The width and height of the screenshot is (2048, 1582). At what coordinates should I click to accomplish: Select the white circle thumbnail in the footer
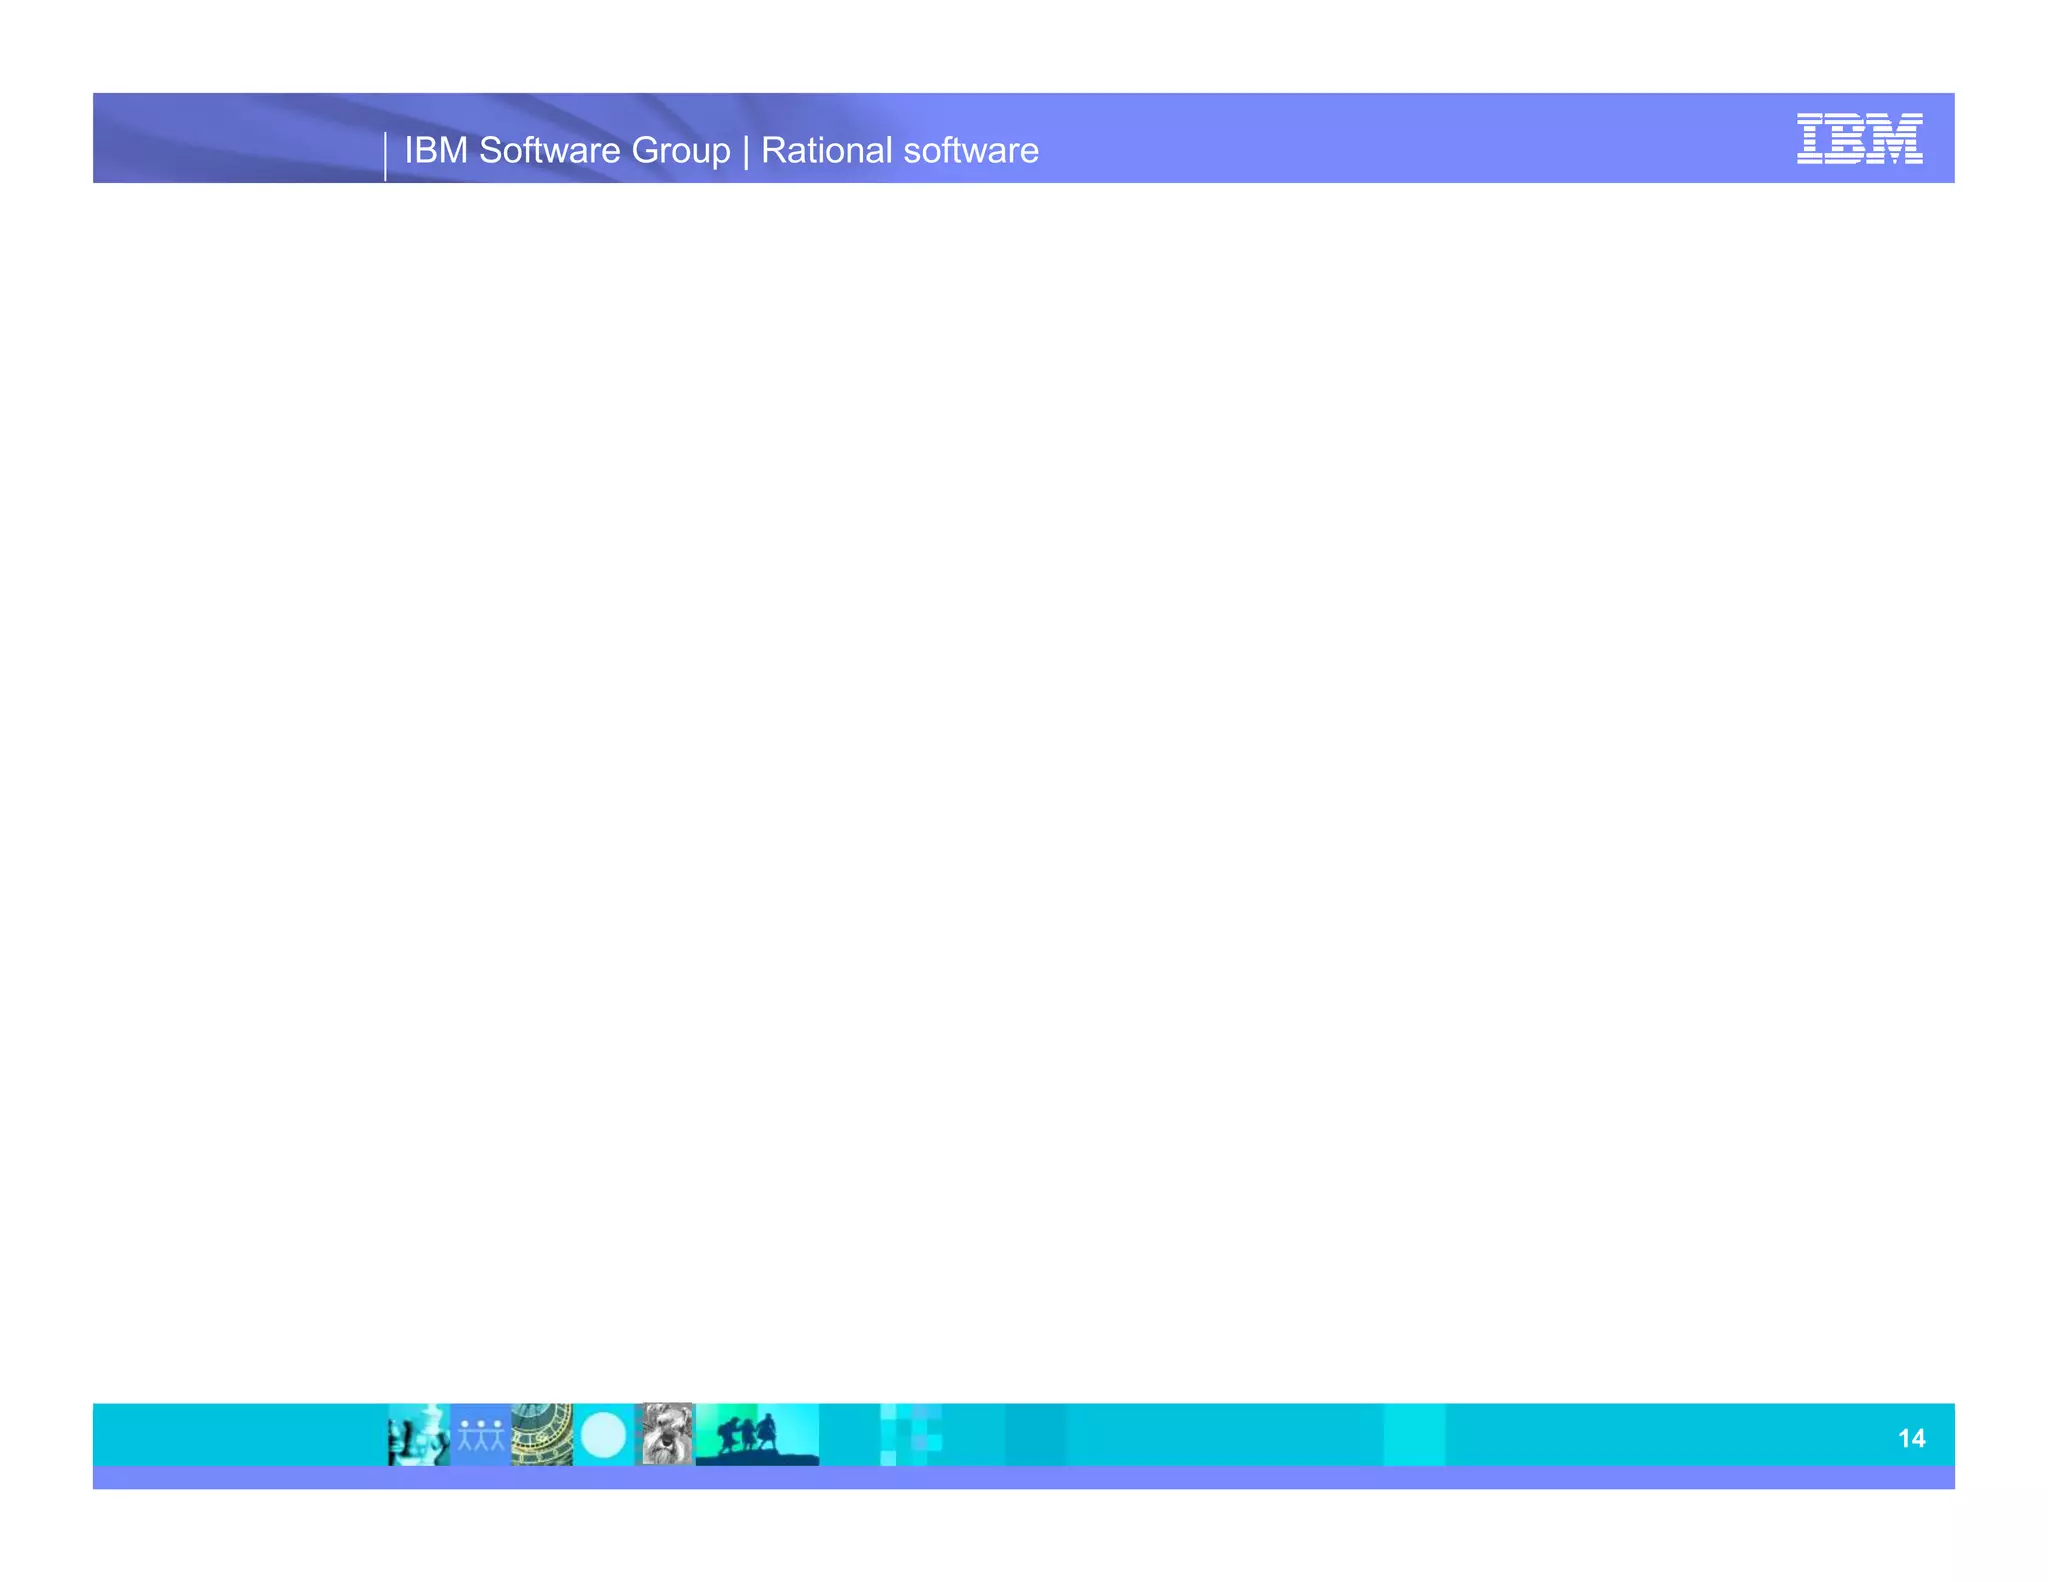603,1434
